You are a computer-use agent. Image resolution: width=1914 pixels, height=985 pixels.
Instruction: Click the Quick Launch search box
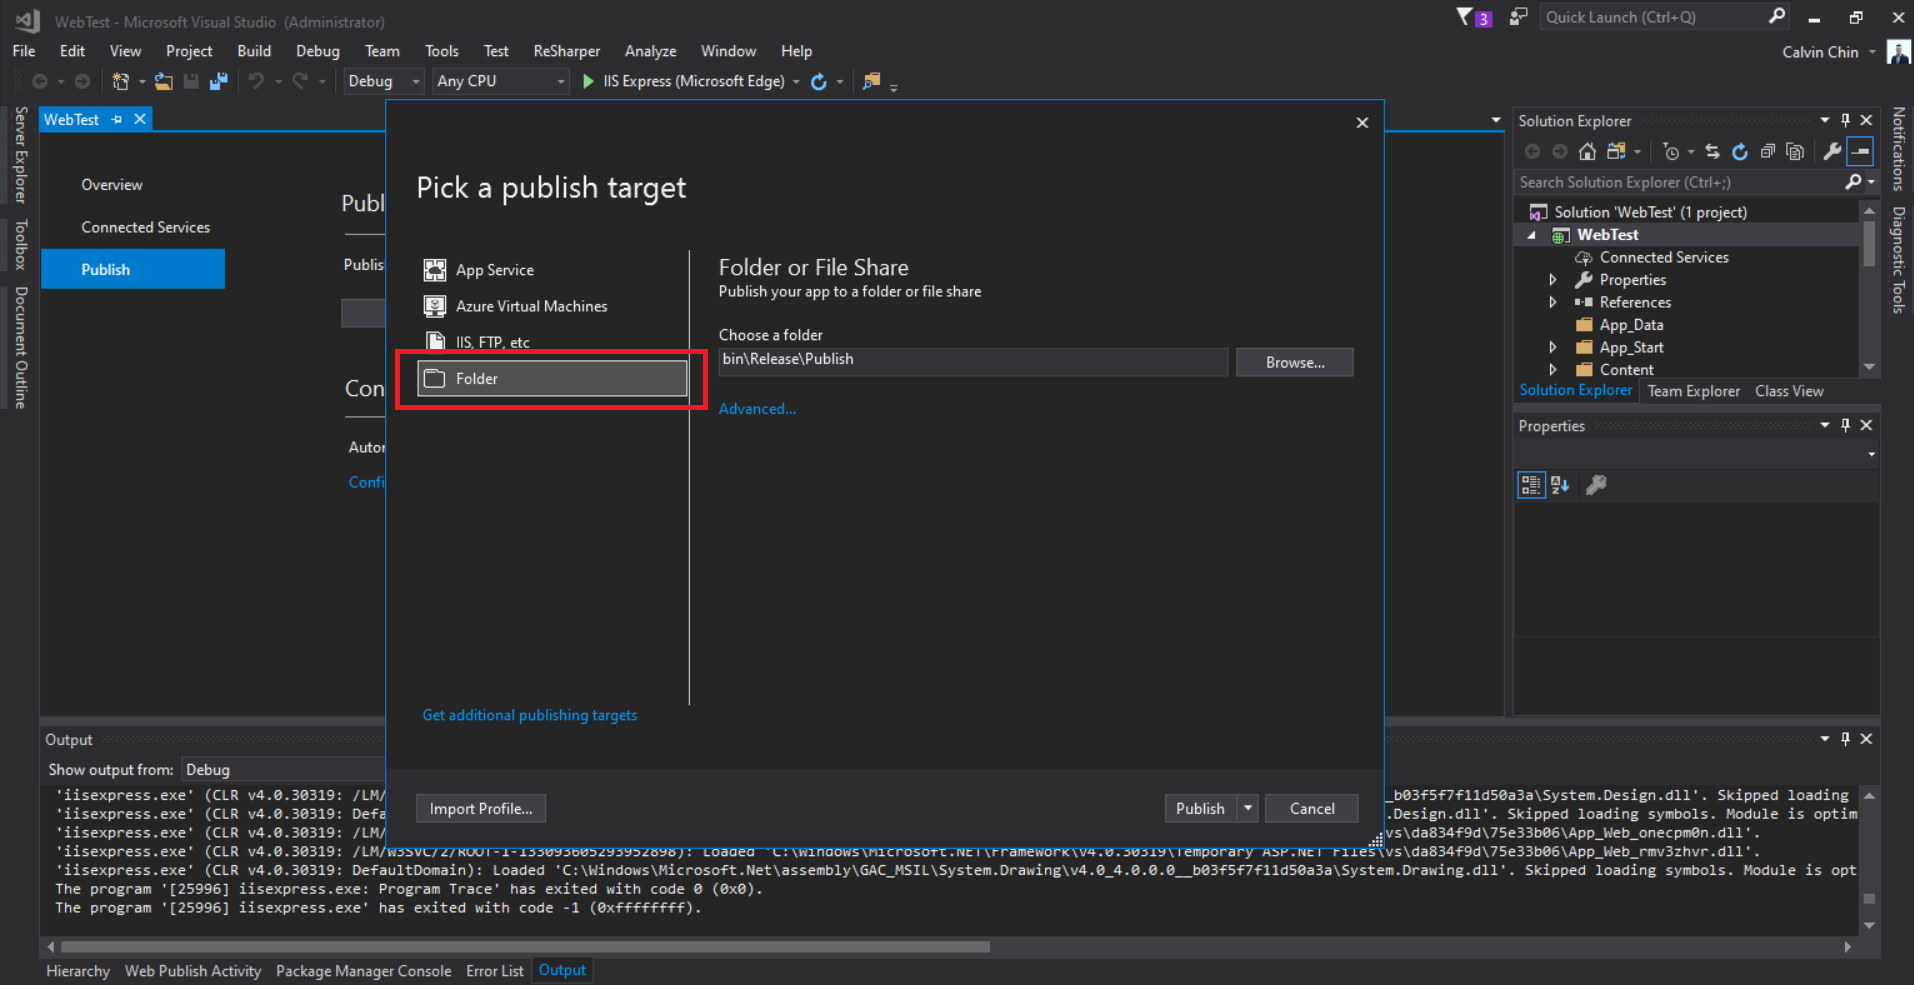click(1652, 17)
